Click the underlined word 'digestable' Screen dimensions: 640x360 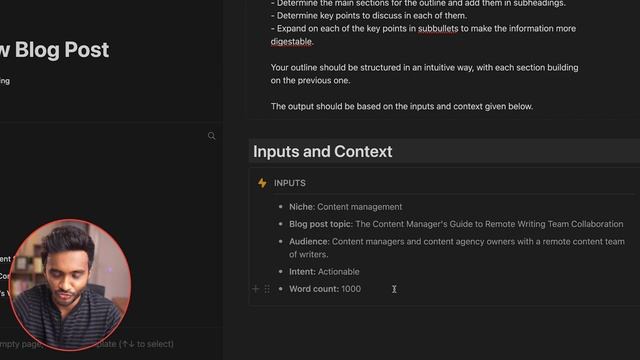tap(291, 42)
